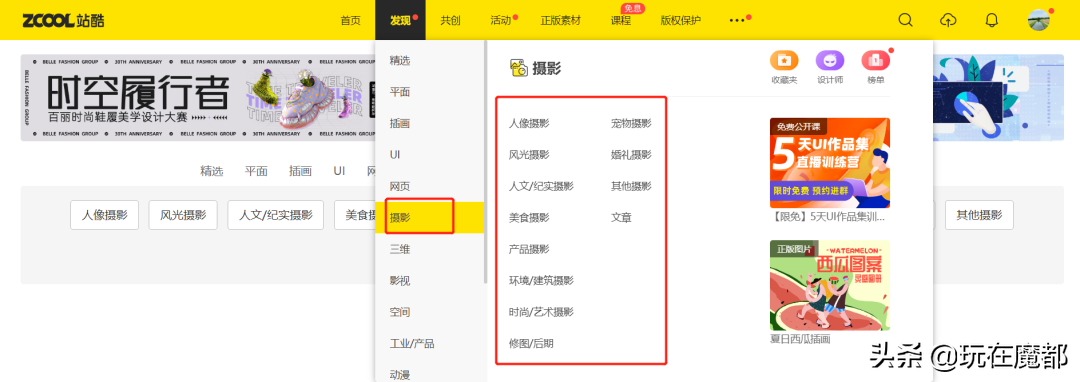Open 环境/建筑摄影 link in submenu
Screen dimensions: 1080x382
[541, 281]
